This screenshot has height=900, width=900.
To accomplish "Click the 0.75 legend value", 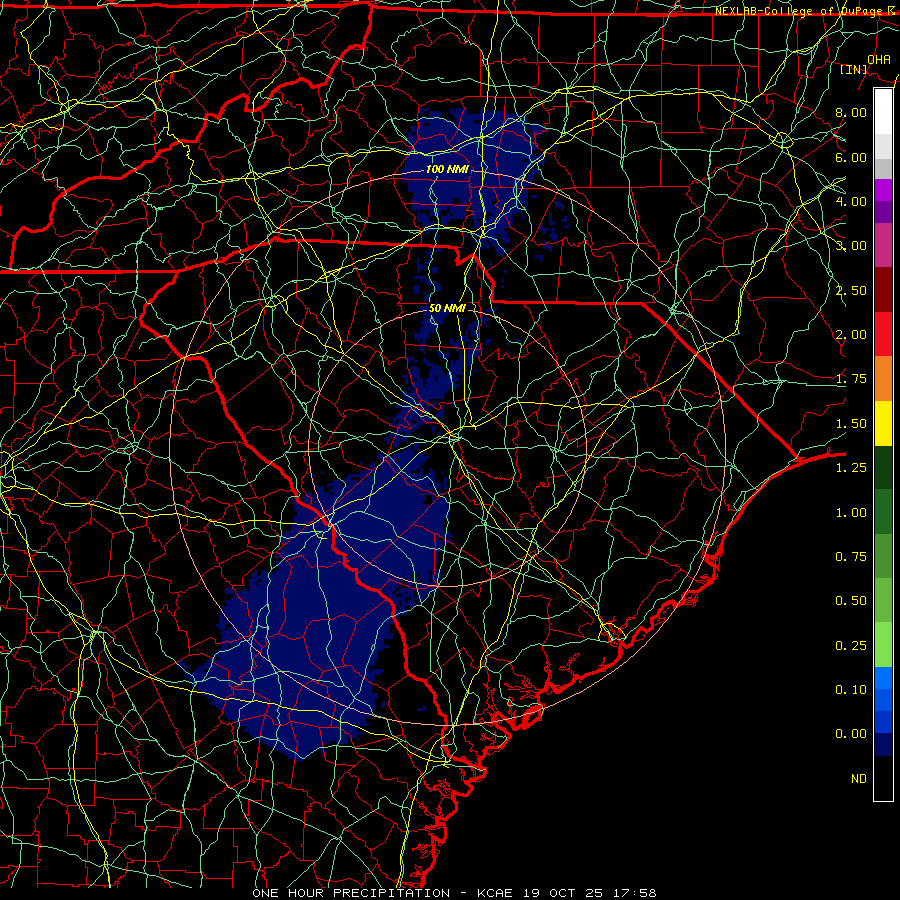I will coord(851,557).
